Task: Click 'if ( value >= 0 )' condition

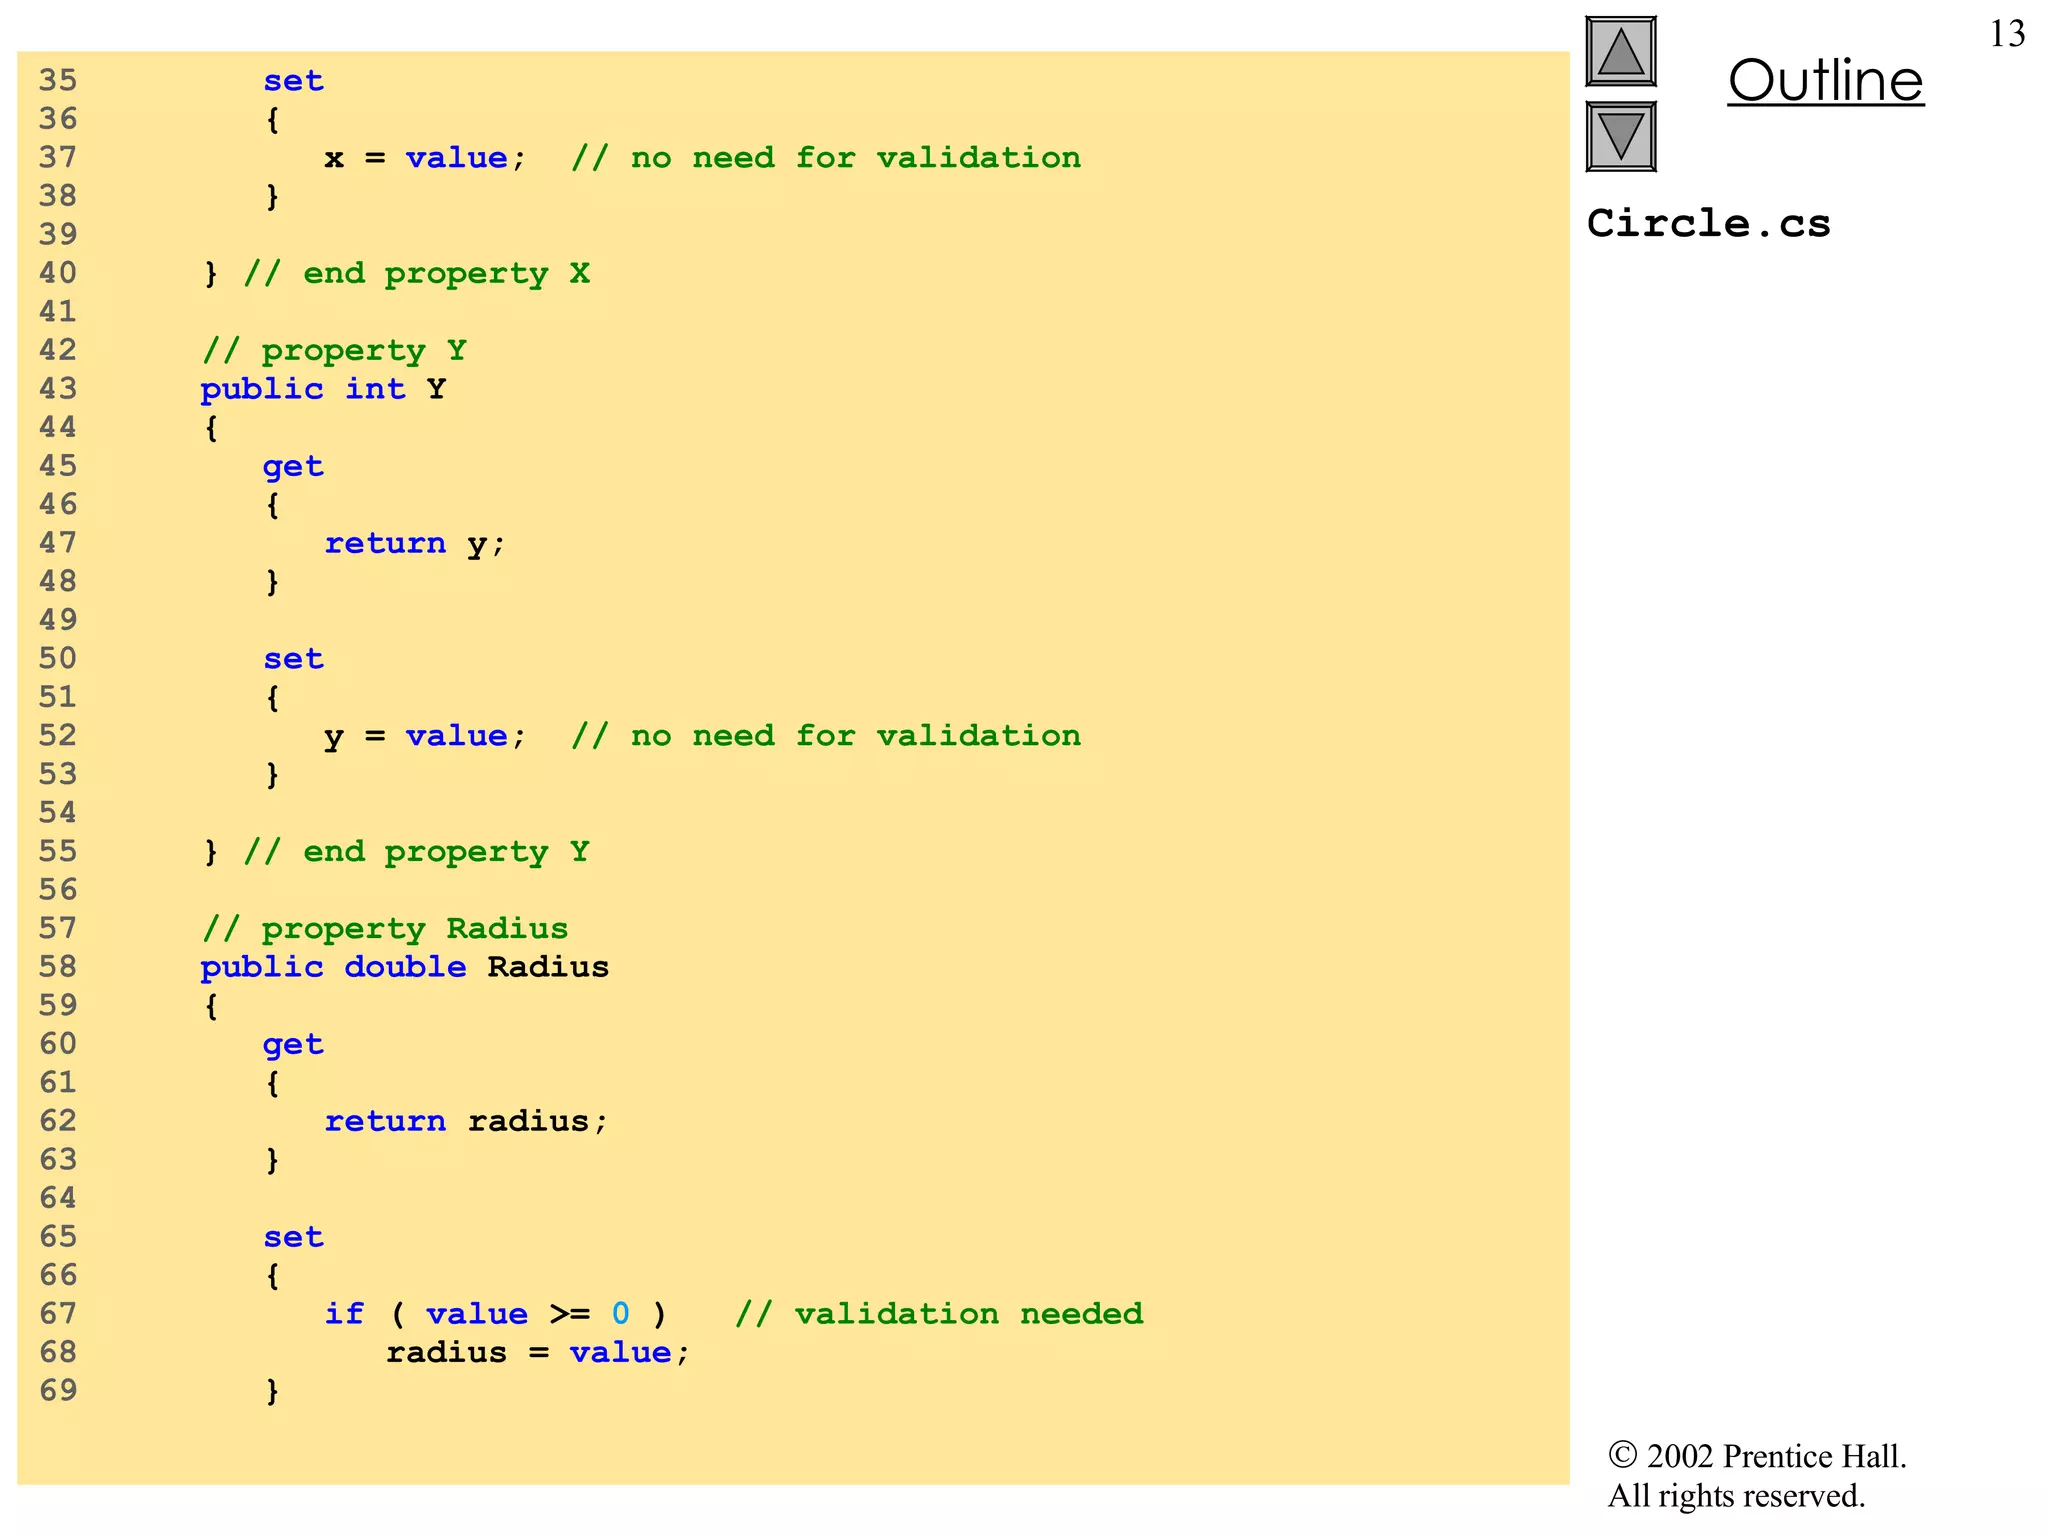Action: click(495, 1314)
